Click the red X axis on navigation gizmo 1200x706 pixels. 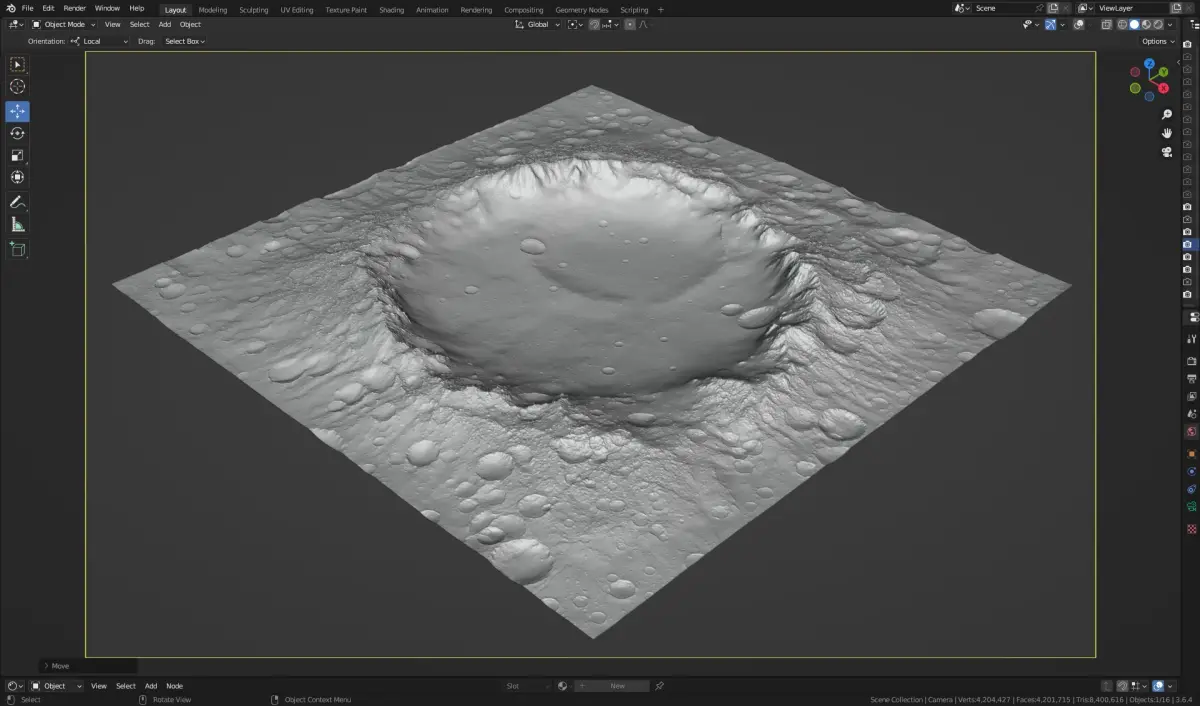[1163, 88]
